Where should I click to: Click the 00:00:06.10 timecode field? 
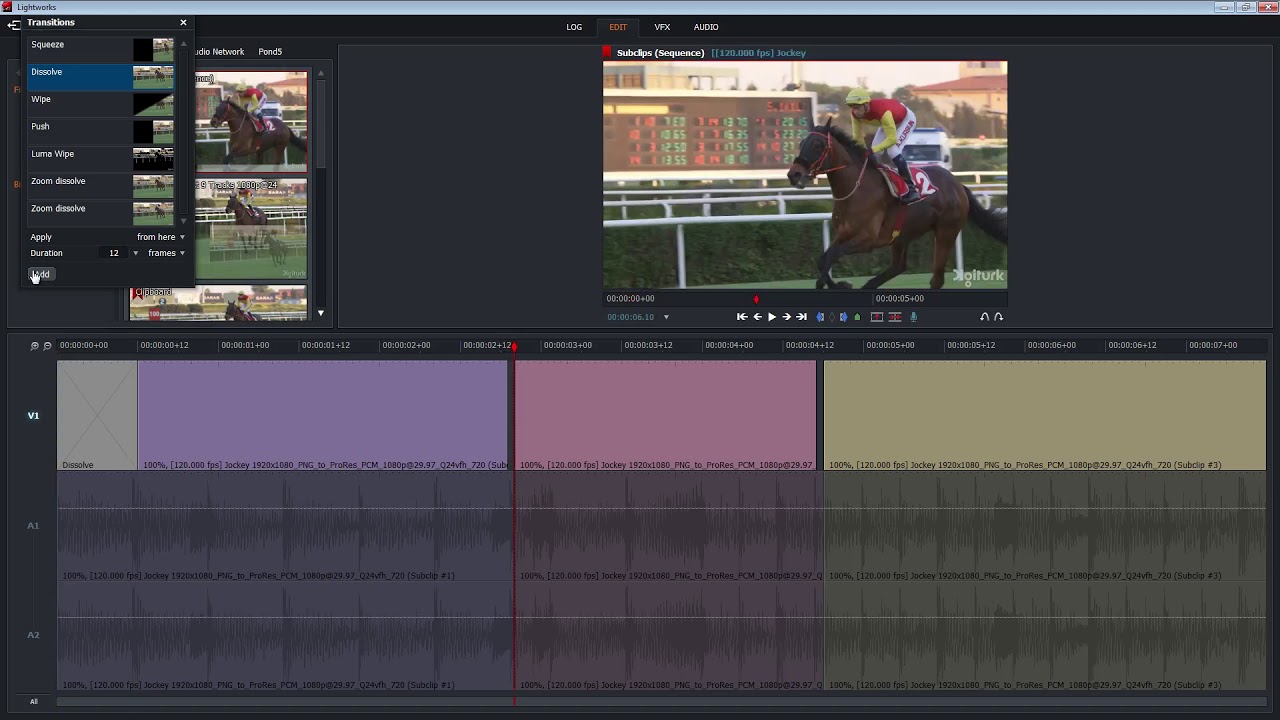pos(630,317)
